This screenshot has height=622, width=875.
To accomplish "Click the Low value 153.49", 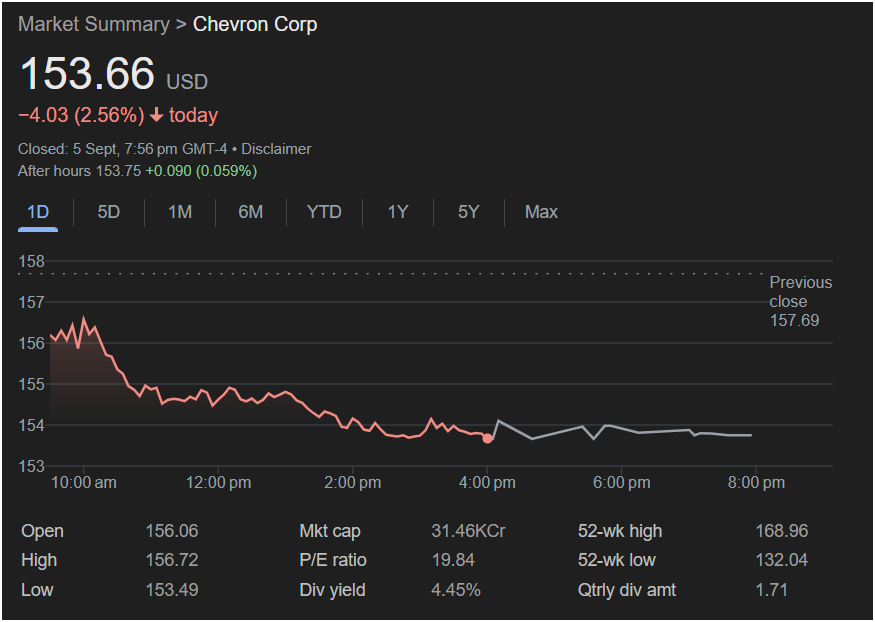I will coord(172,590).
